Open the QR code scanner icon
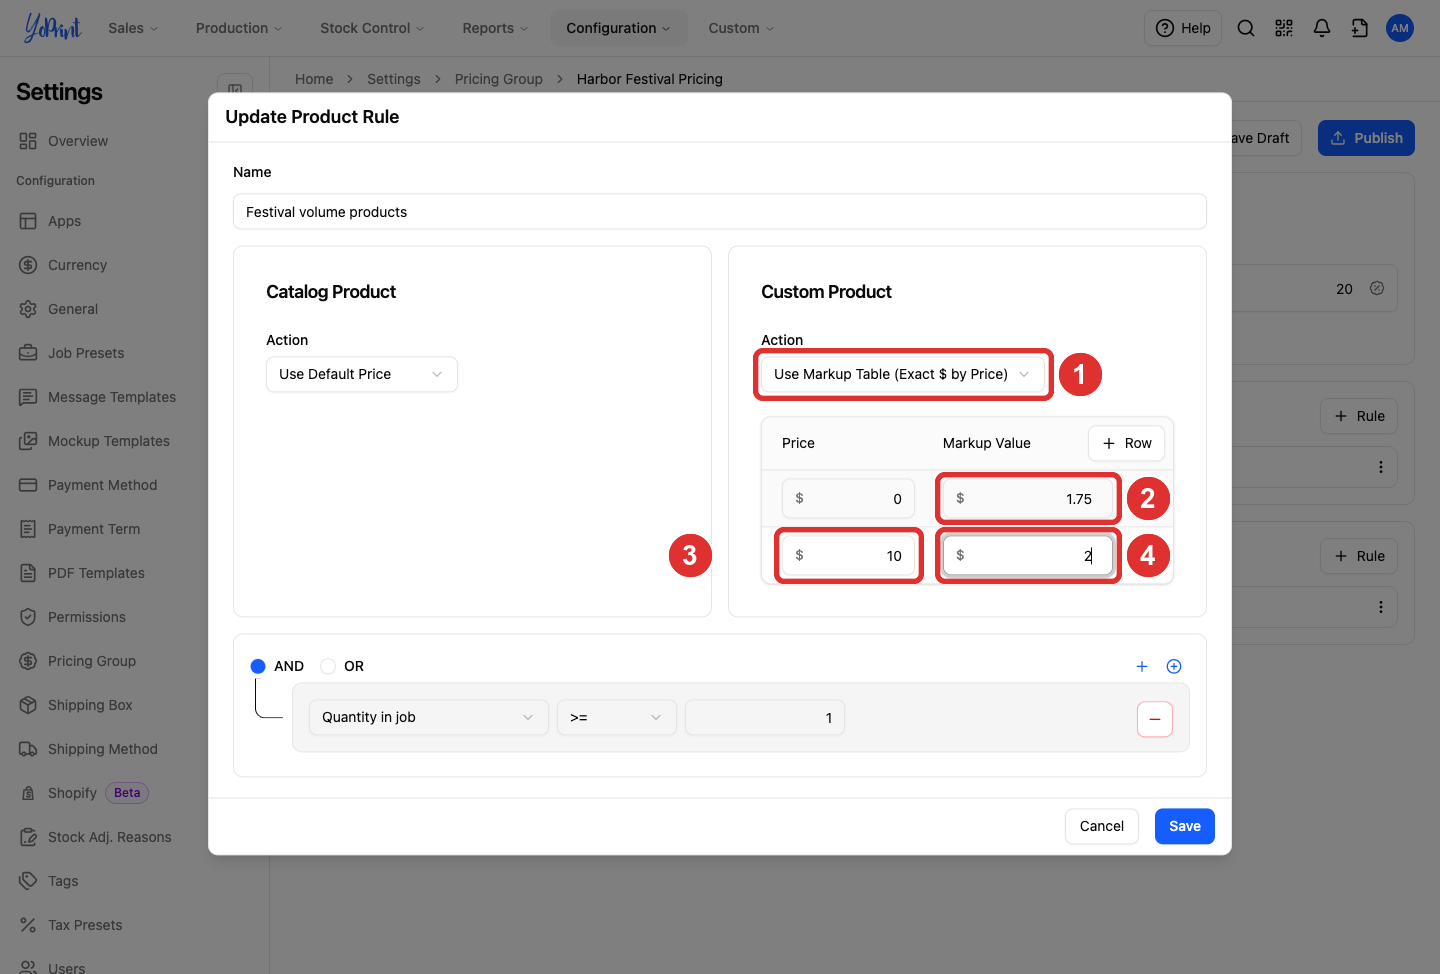The width and height of the screenshot is (1440, 974). [x=1284, y=28]
